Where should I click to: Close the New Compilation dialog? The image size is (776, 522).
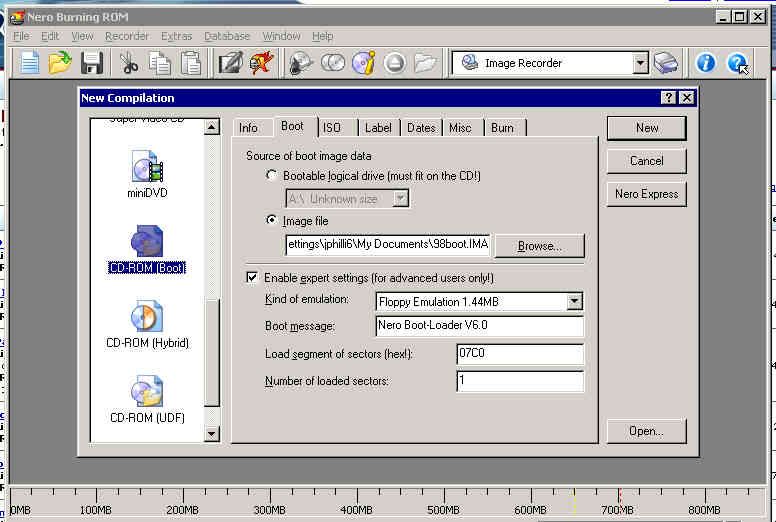687,97
